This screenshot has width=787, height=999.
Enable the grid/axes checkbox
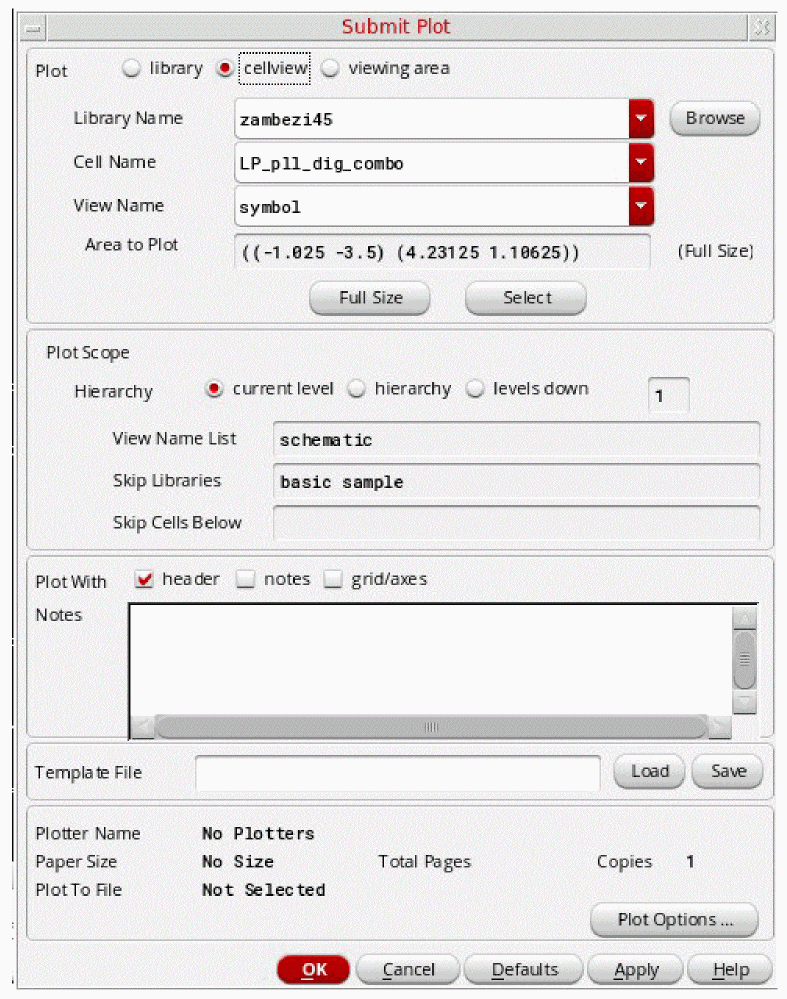click(333, 579)
